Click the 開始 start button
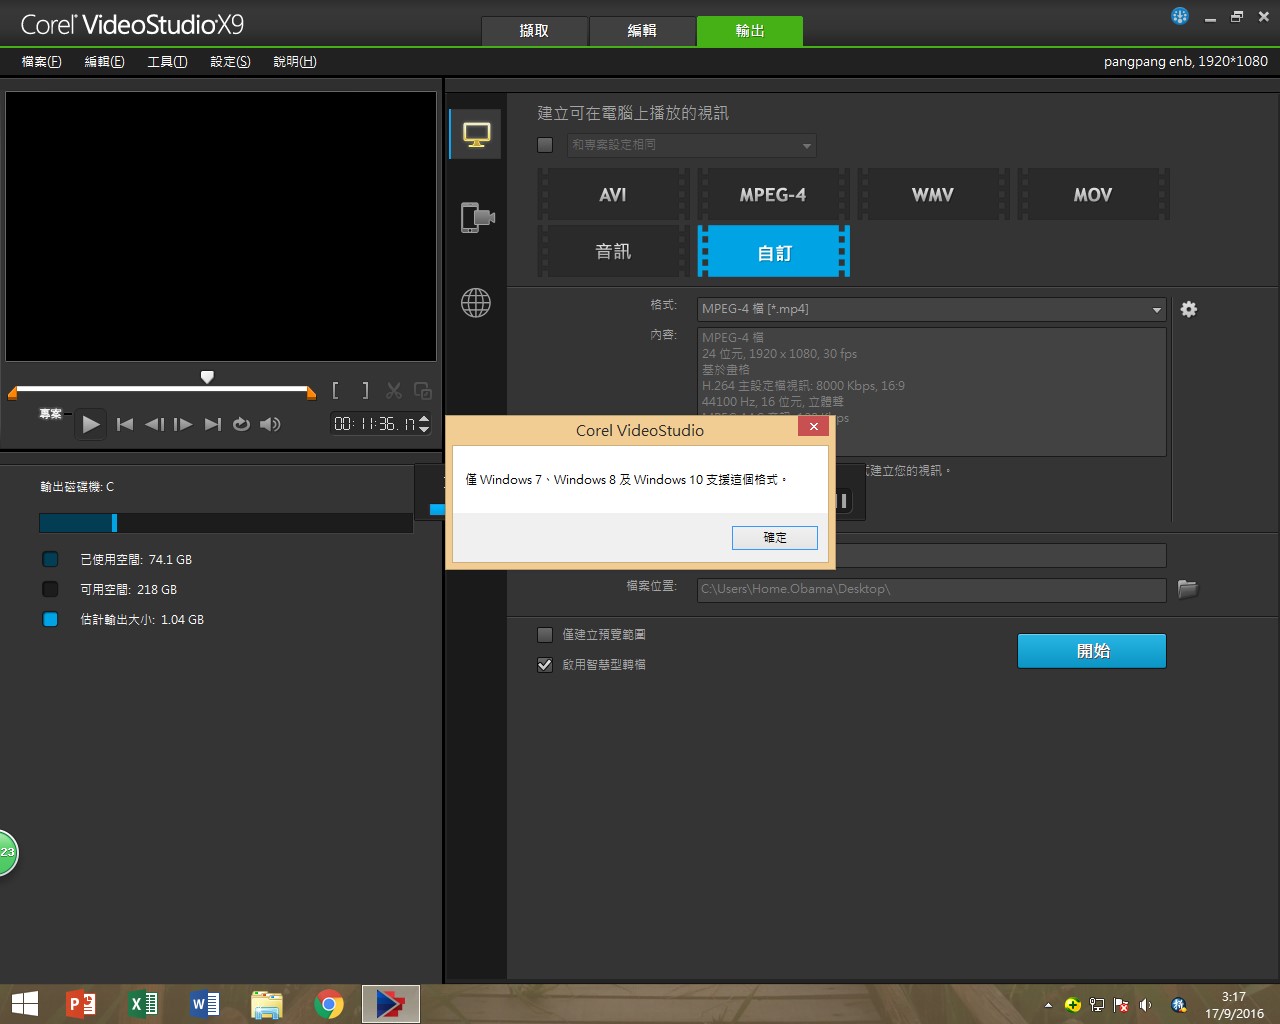This screenshot has width=1280, height=1024. point(1092,651)
